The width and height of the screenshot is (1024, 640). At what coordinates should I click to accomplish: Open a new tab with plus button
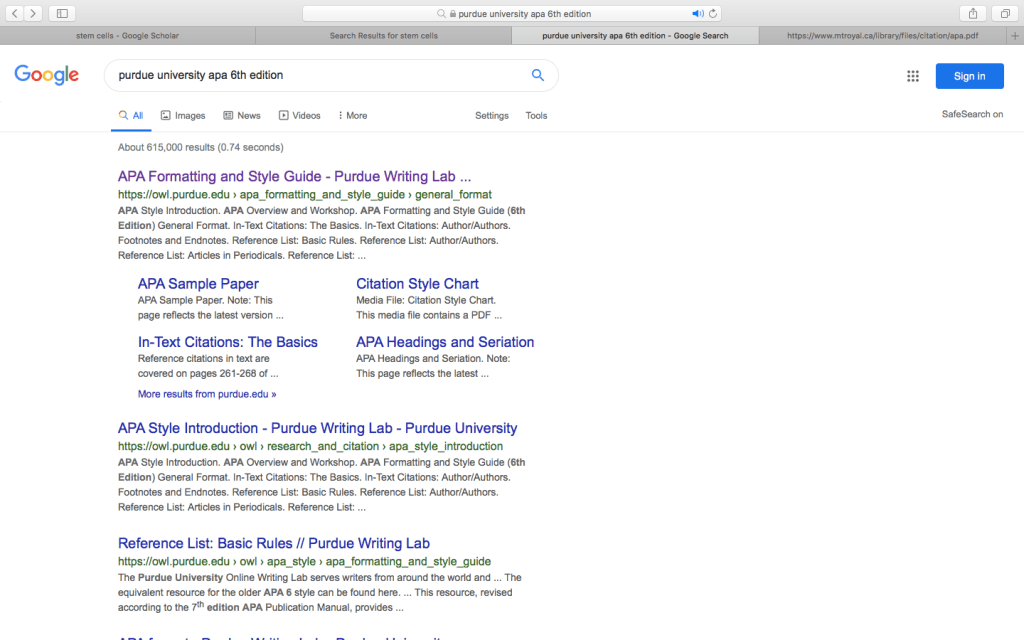1015,35
